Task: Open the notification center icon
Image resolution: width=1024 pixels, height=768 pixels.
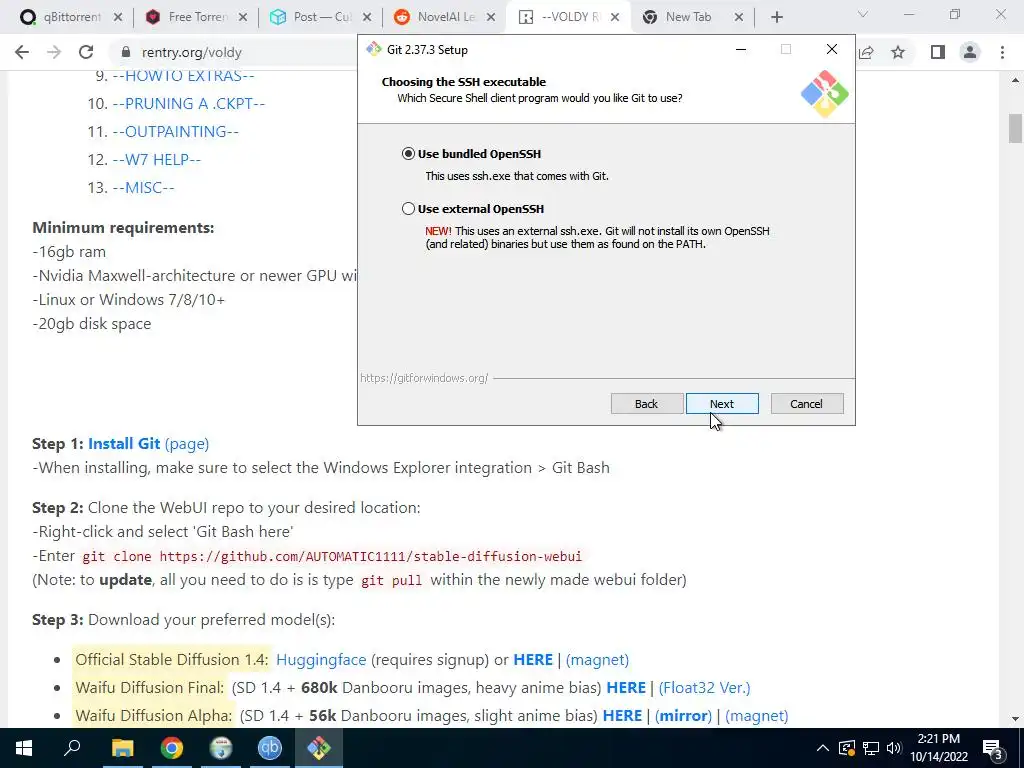Action: coord(992,748)
